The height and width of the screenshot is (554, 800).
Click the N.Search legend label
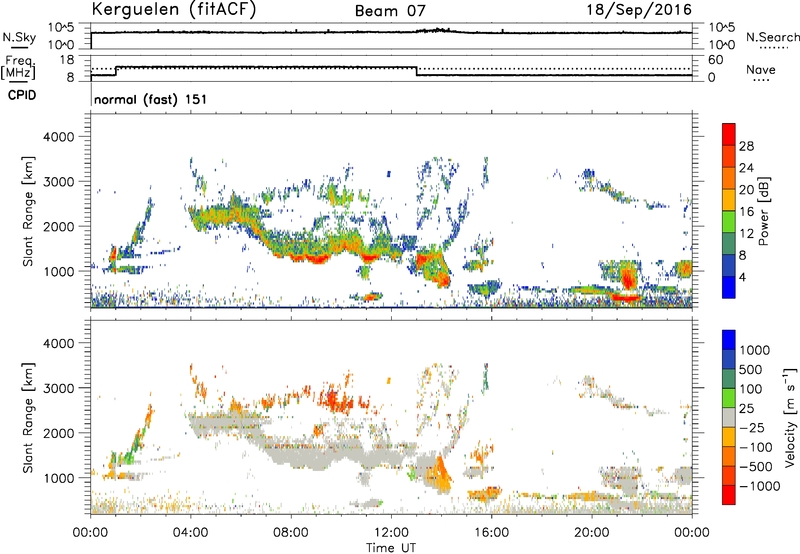point(772,37)
